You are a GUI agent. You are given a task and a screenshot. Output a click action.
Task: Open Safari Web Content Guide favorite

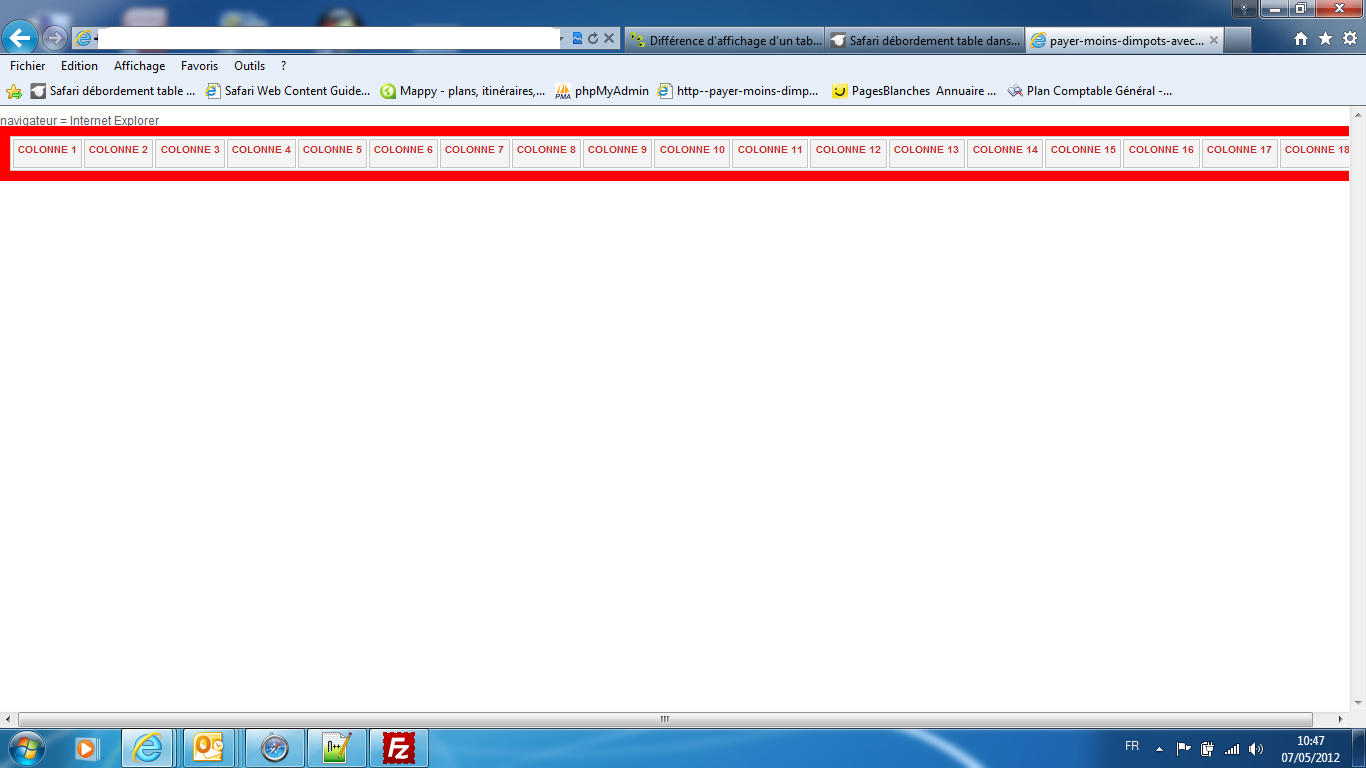pos(288,91)
